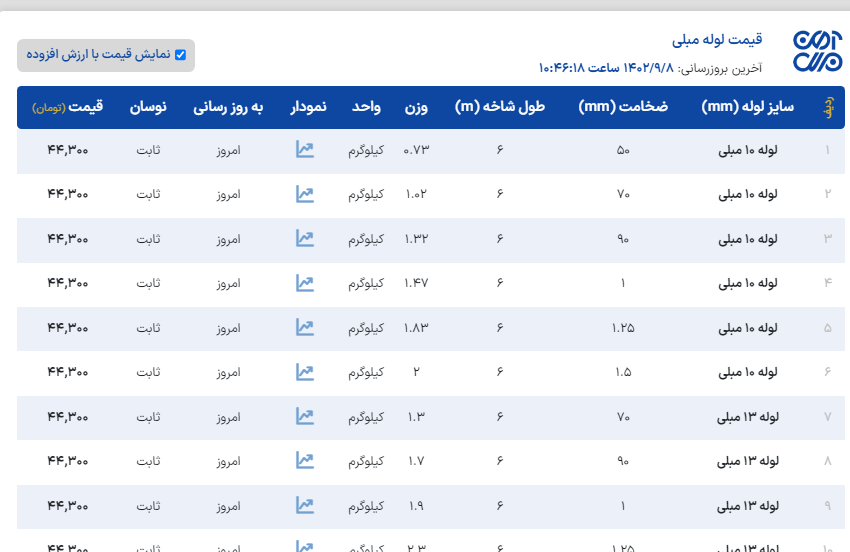This screenshot has width=850, height=552.
Task: Open chart icon for row 9 (weight 1.9)
Action: coord(305,505)
